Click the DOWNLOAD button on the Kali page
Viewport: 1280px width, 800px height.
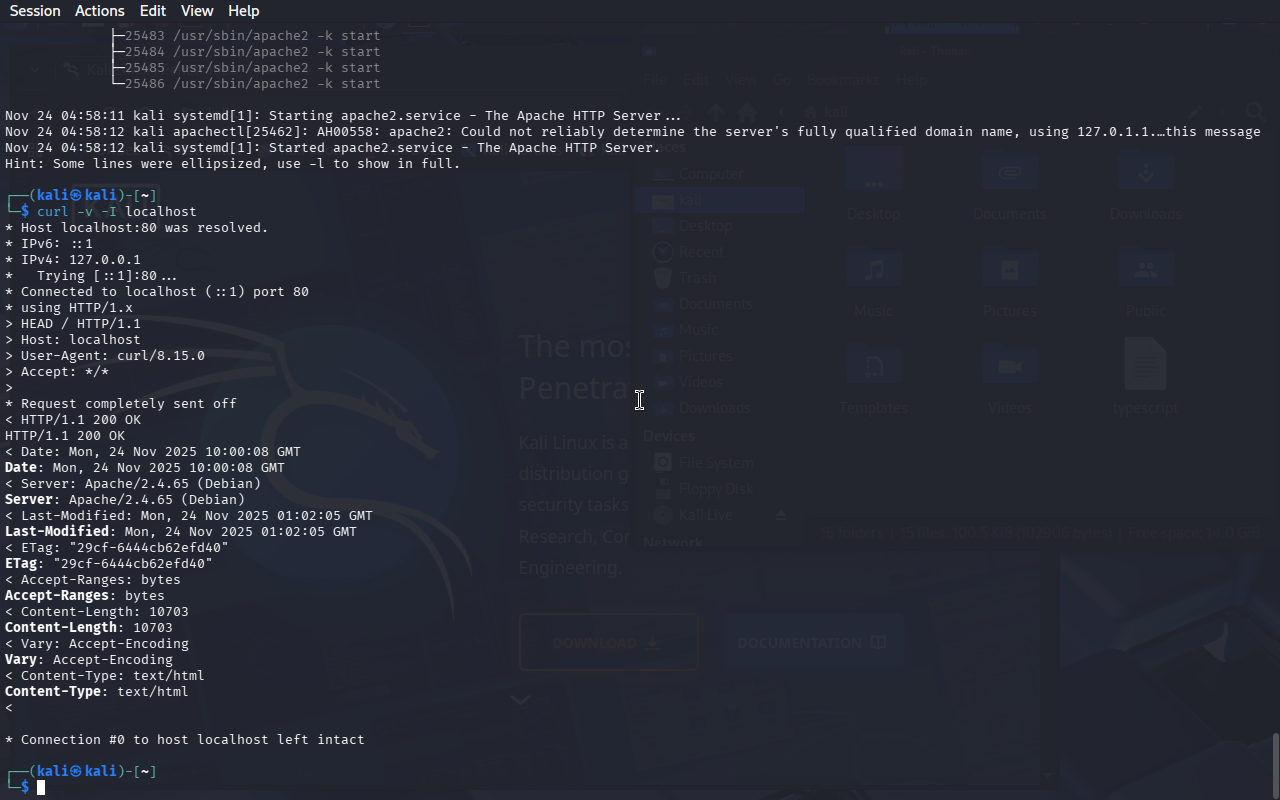(608, 643)
